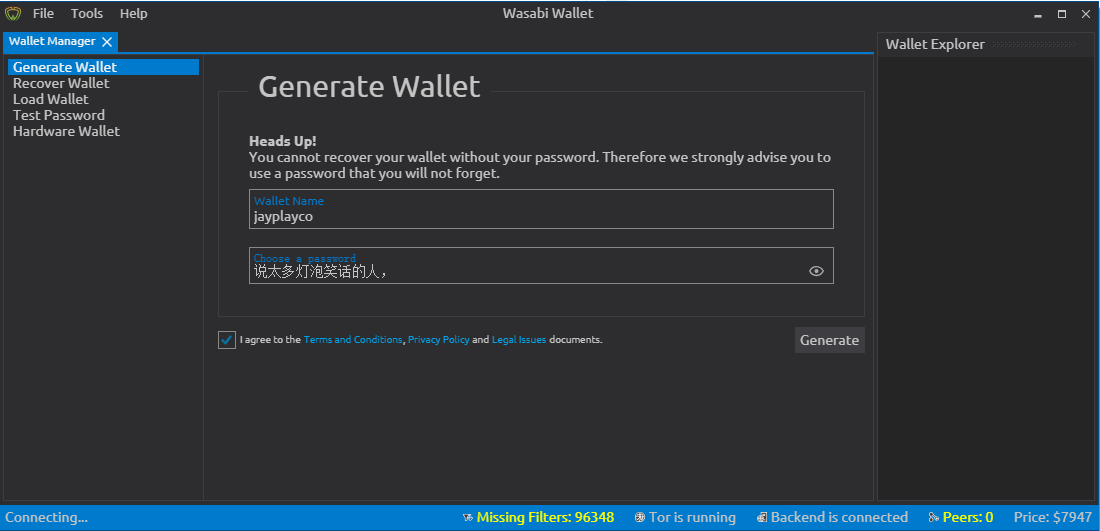The image size is (1100, 531).
Task: Click the Wallet Name input field
Action: pos(541,209)
